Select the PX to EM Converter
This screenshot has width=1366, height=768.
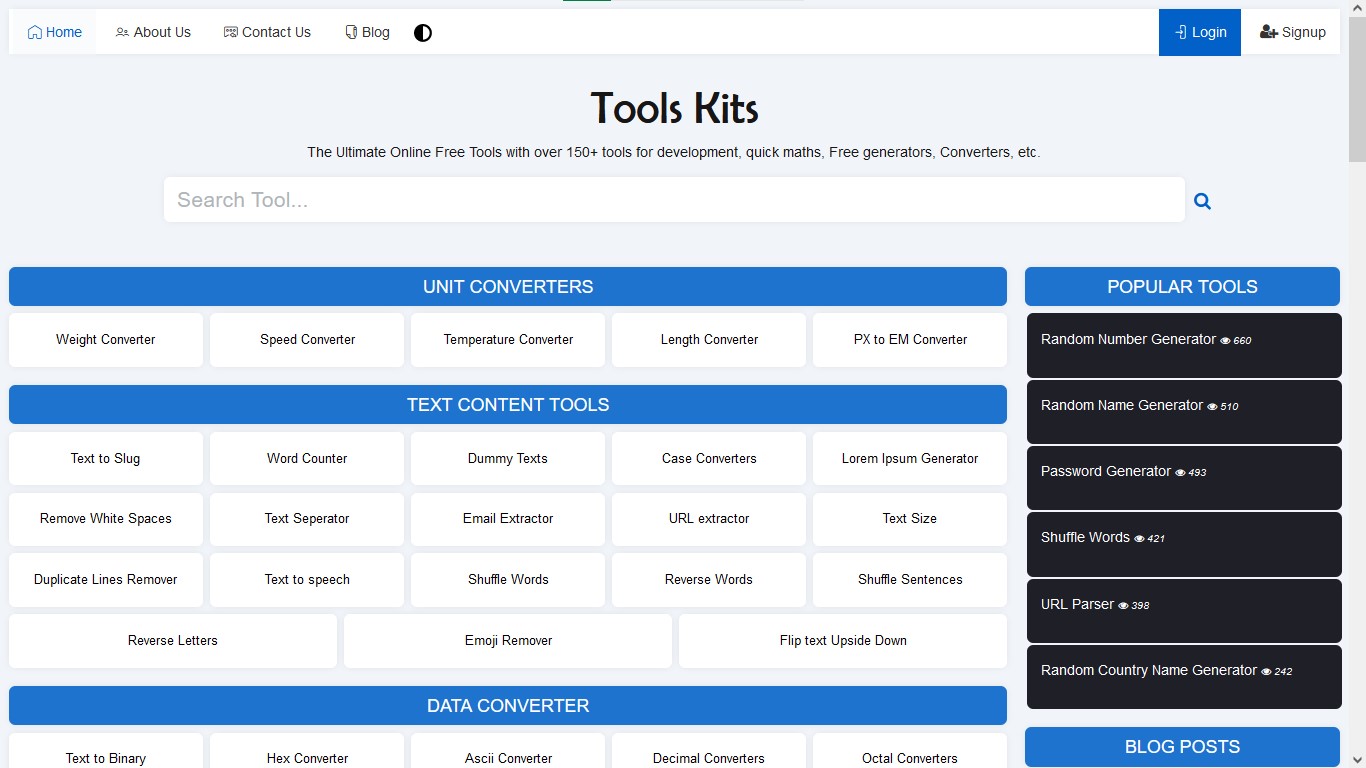910,340
